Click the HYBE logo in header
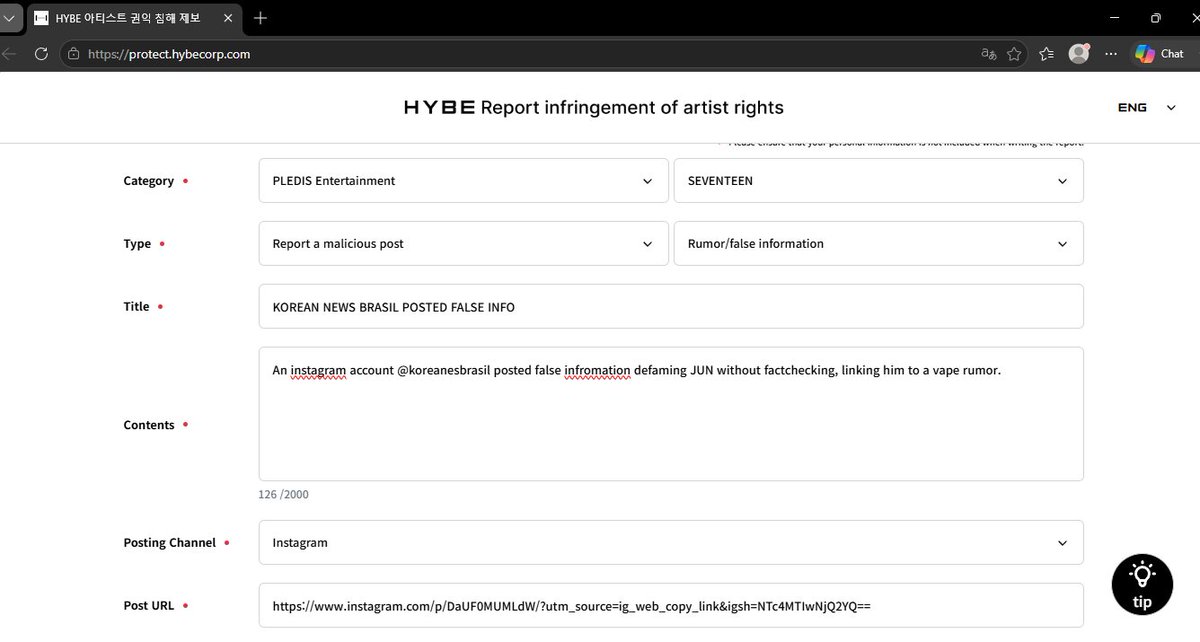Screen dimensions: 1200x642 439,108
